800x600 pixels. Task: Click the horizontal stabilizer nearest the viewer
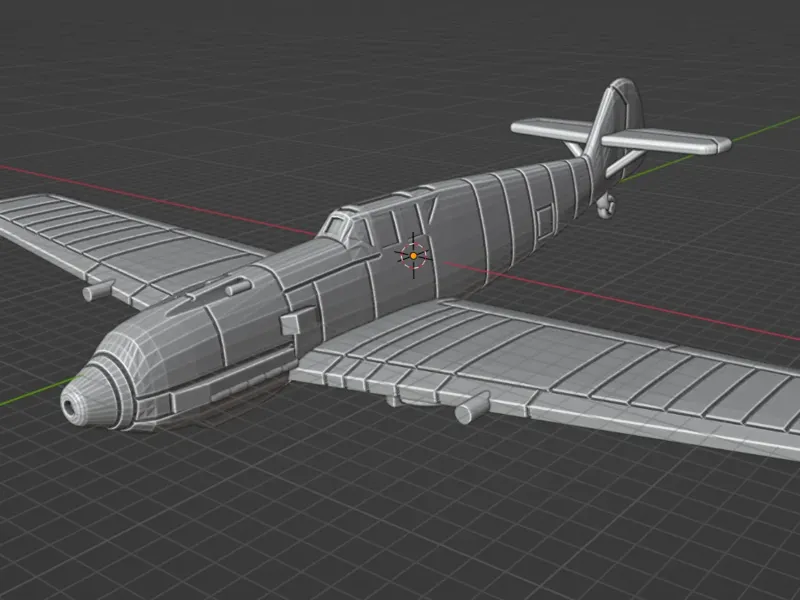666,140
